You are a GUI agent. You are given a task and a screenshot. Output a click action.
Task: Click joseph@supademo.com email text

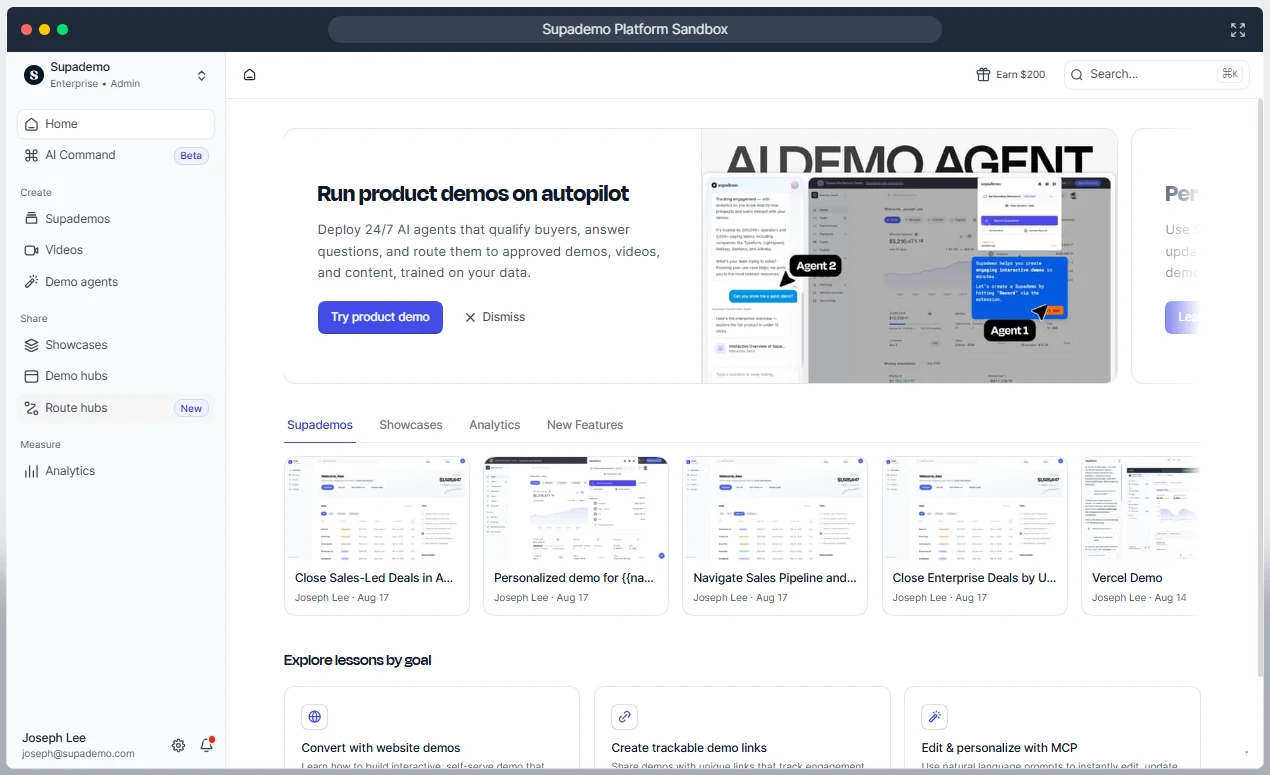click(x=78, y=754)
